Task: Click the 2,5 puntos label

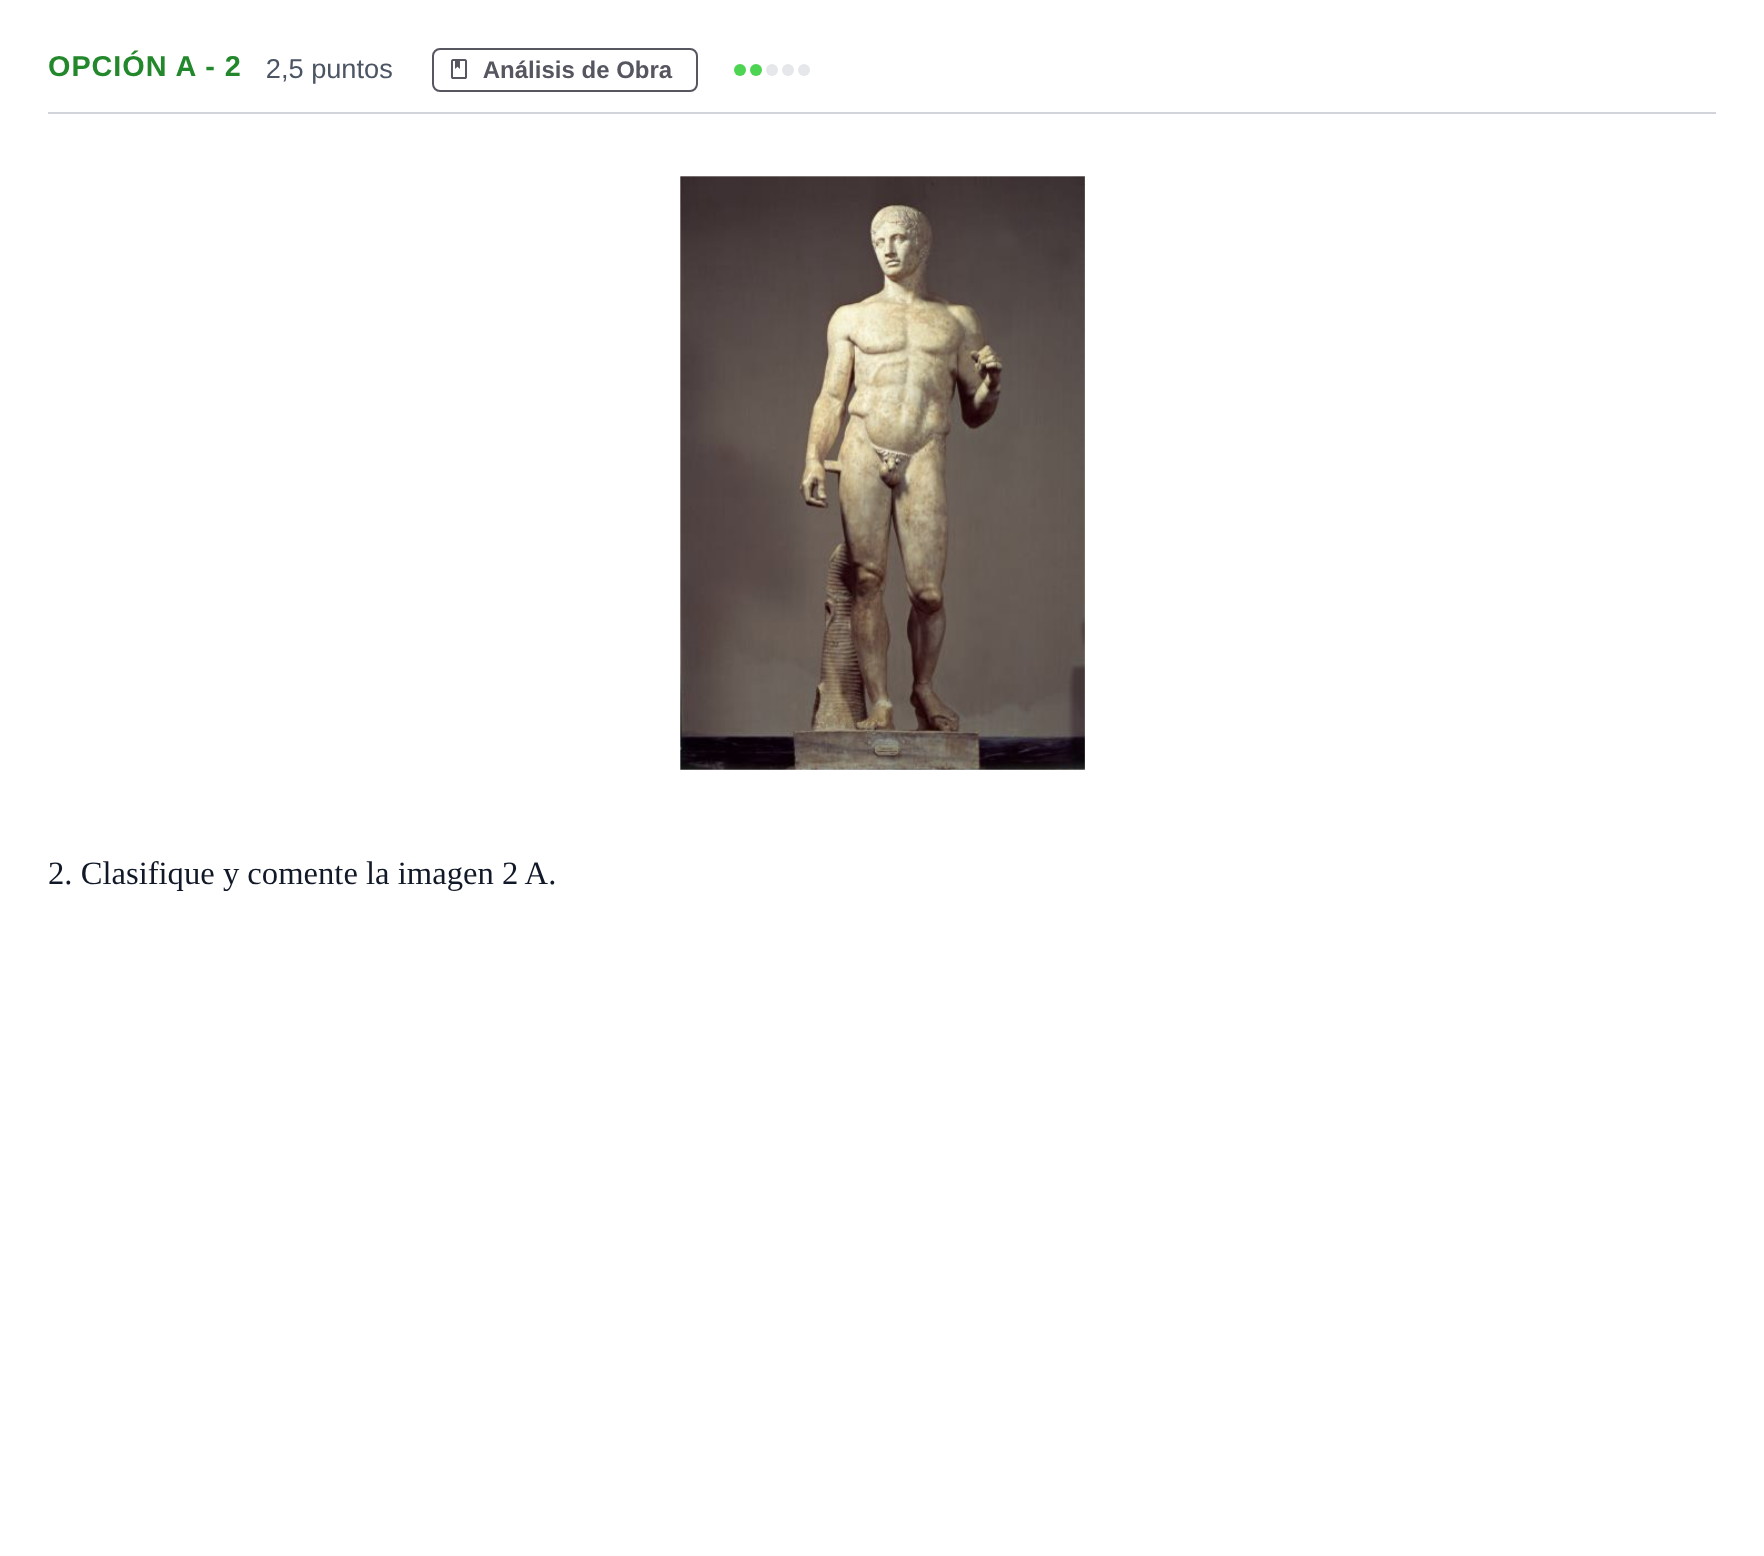Action: [x=329, y=69]
